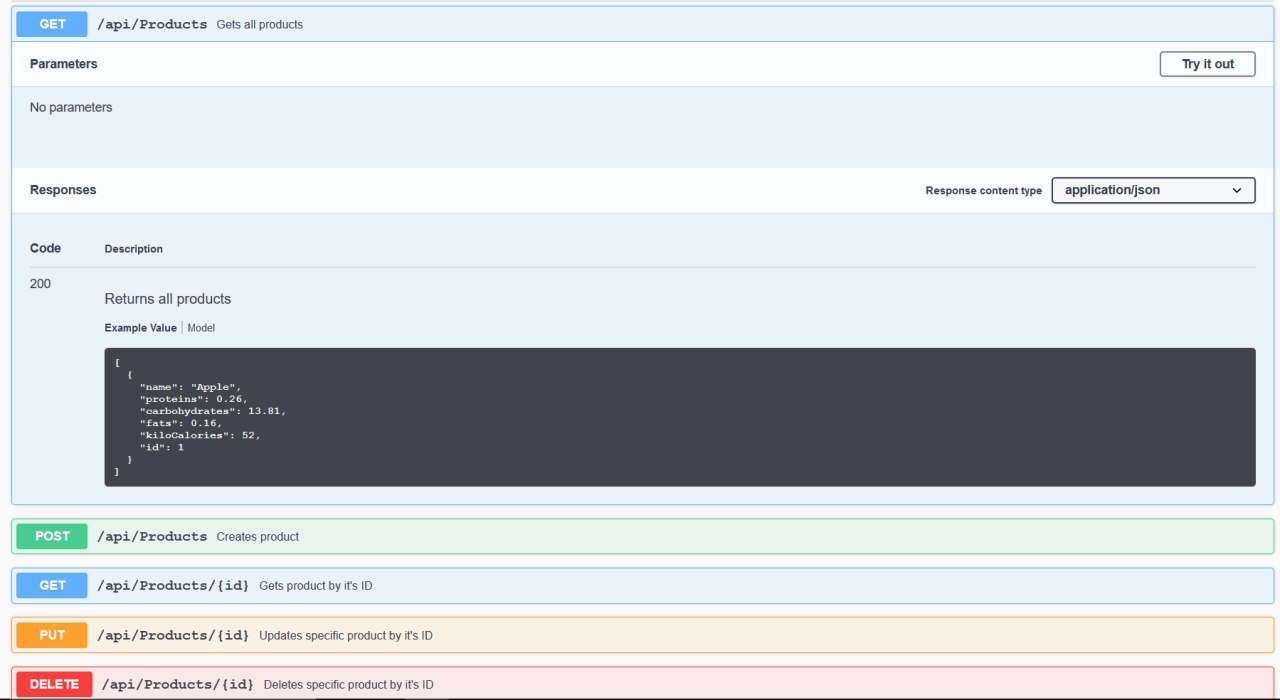
Task: Click the GET badge for product by ID
Action: pos(52,585)
